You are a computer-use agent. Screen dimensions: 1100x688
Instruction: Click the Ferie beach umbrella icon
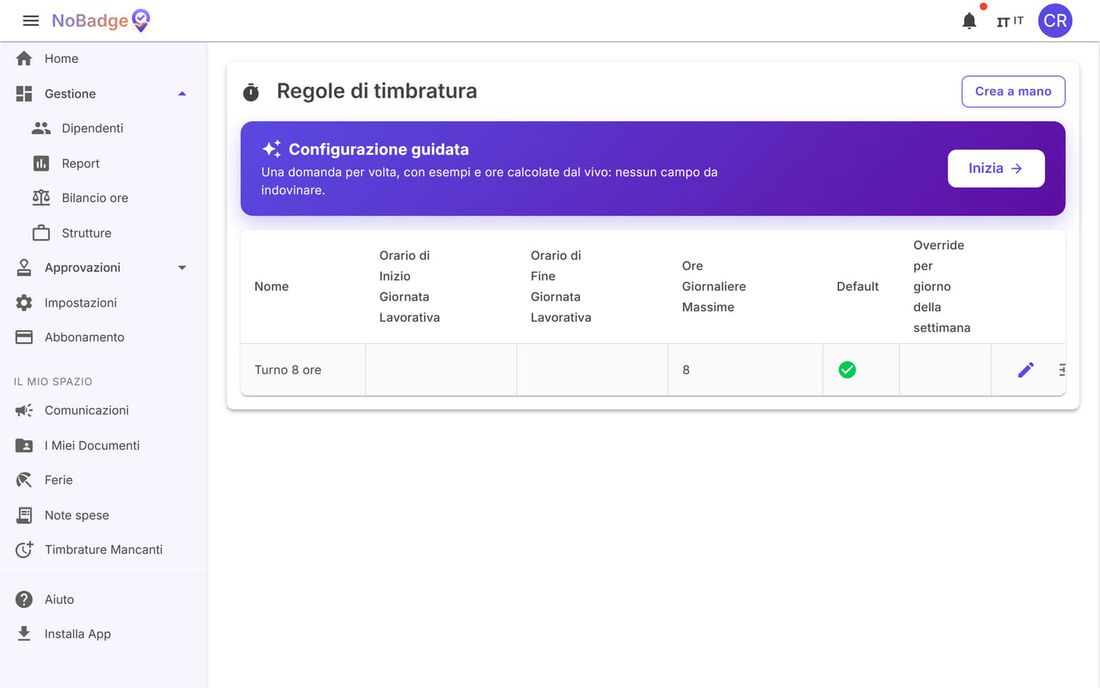[24, 480]
